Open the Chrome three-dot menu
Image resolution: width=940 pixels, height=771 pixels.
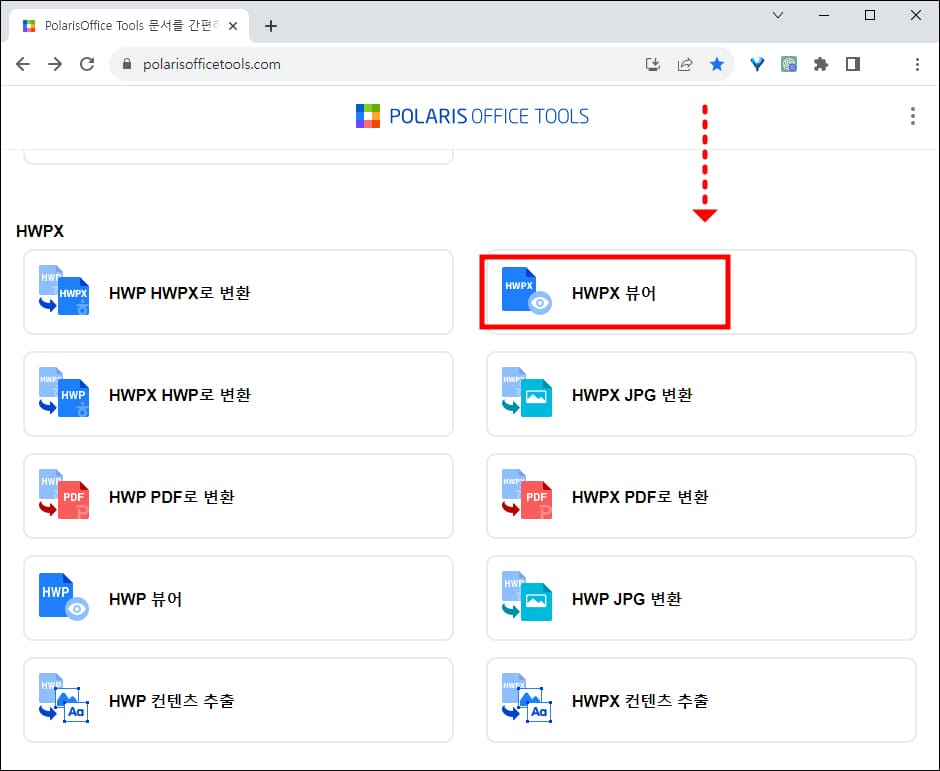click(917, 64)
